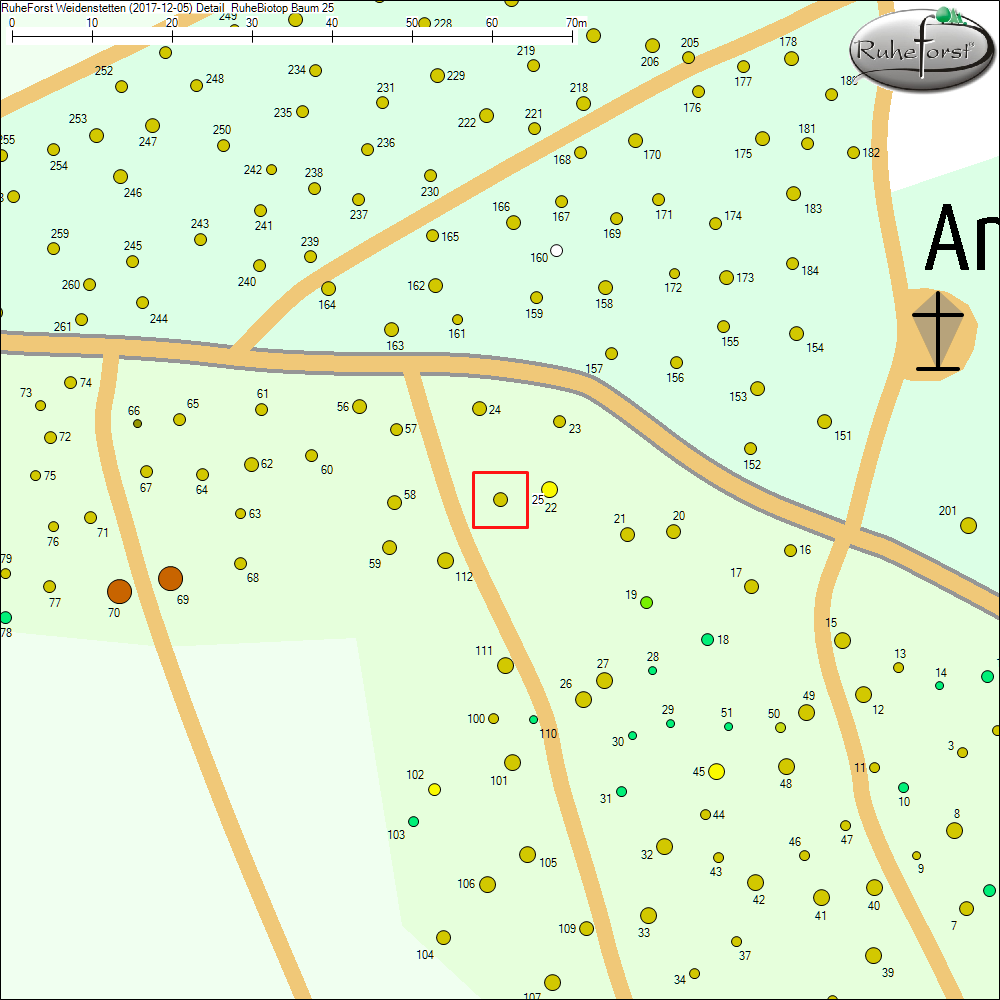Screen dimensions: 1000x1000
Task: Select the orange tree marker 69
Action: pyautogui.click(x=170, y=578)
